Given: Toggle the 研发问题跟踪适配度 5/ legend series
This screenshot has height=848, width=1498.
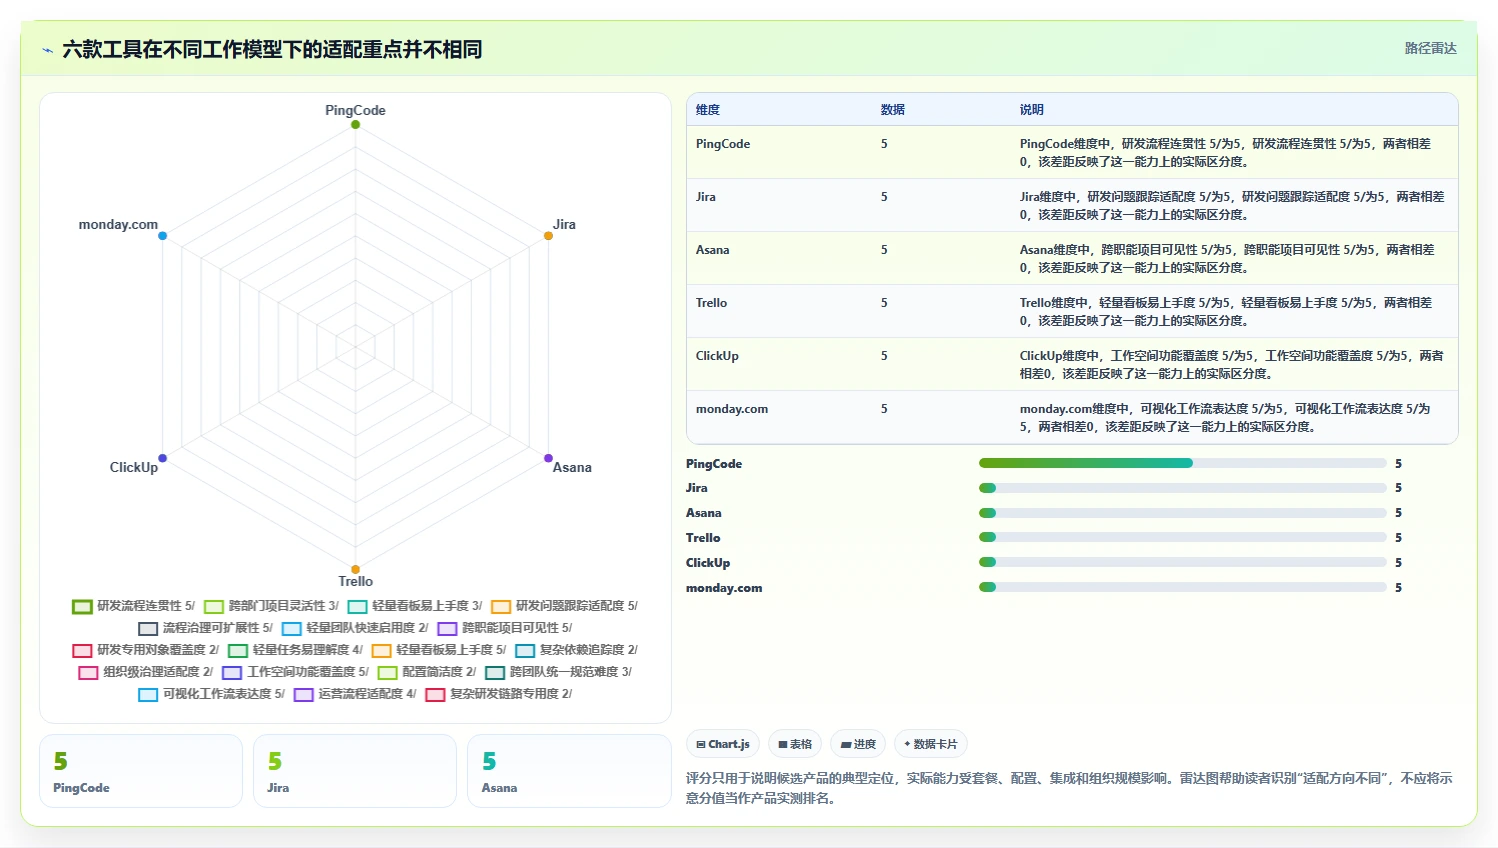Looking at the screenshot, I should click(x=564, y=606).
